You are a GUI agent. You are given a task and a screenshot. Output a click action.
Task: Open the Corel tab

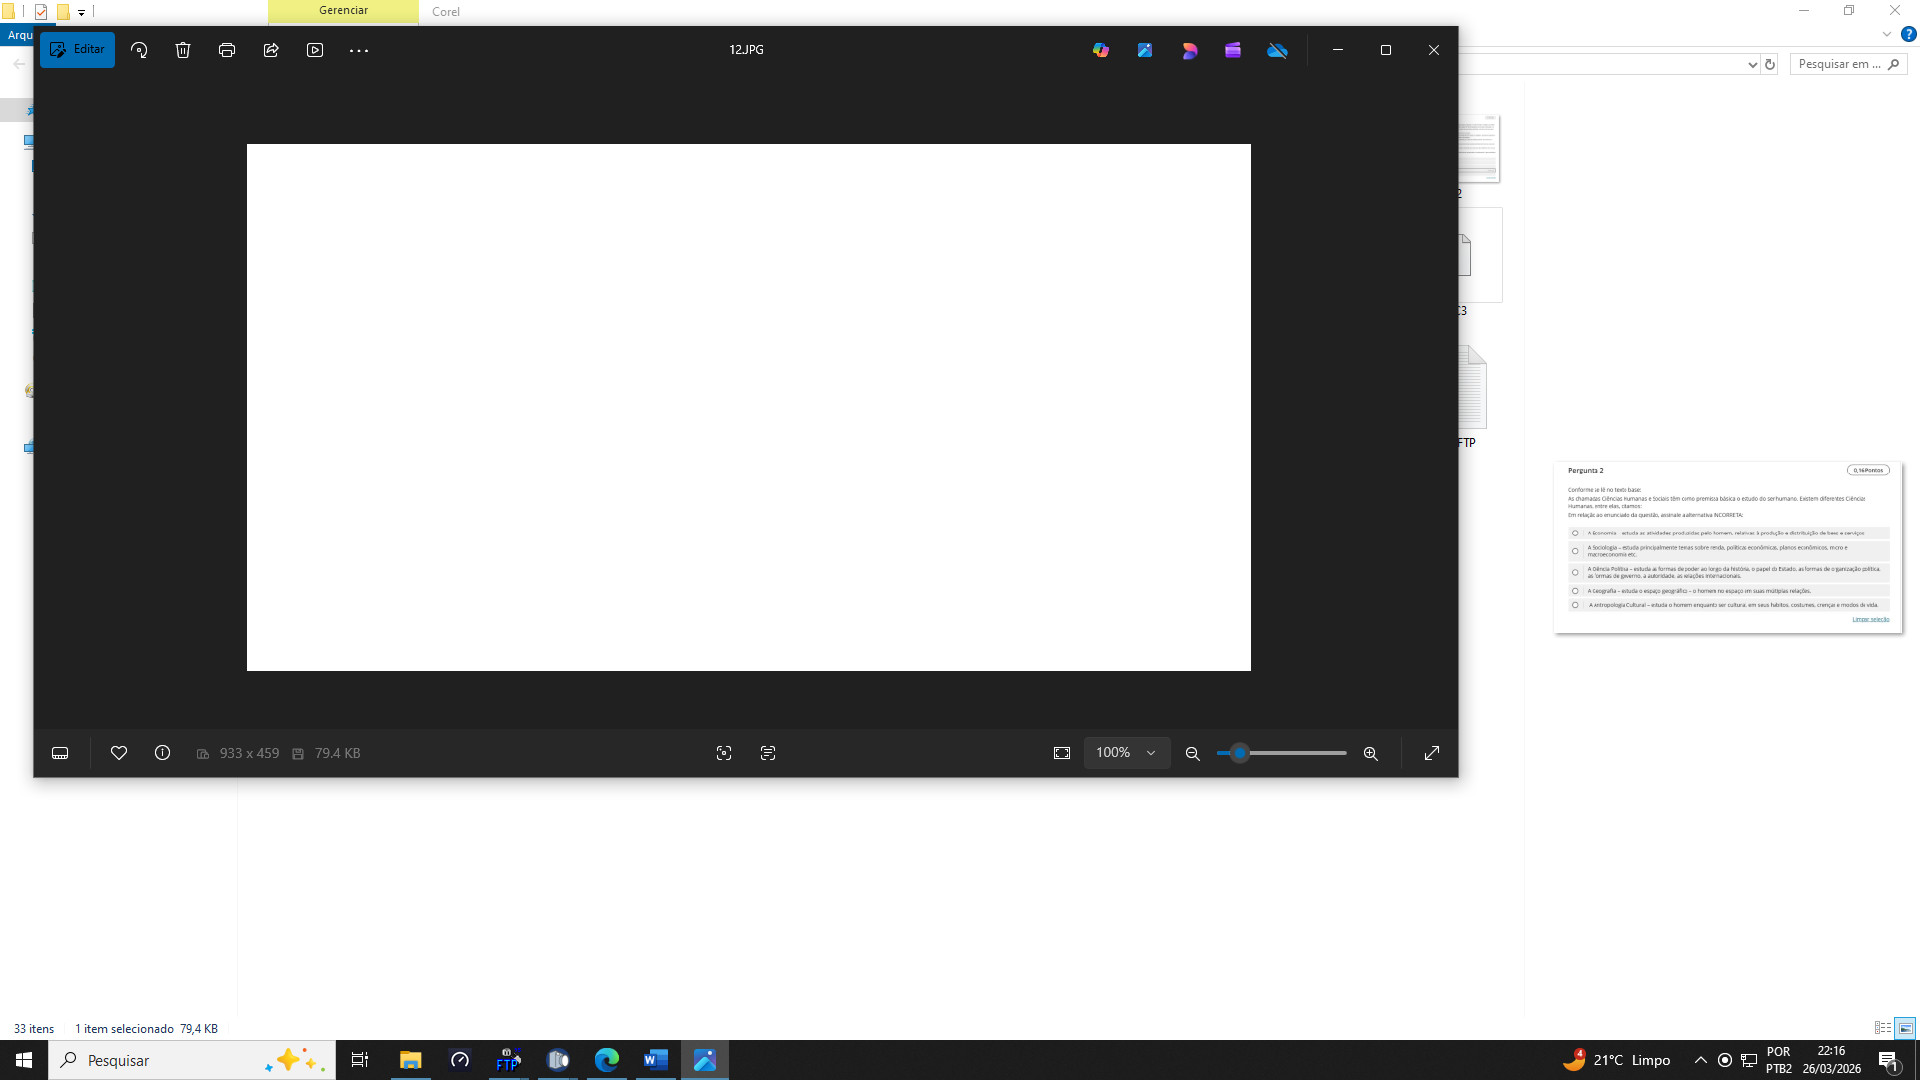(446, 12)
